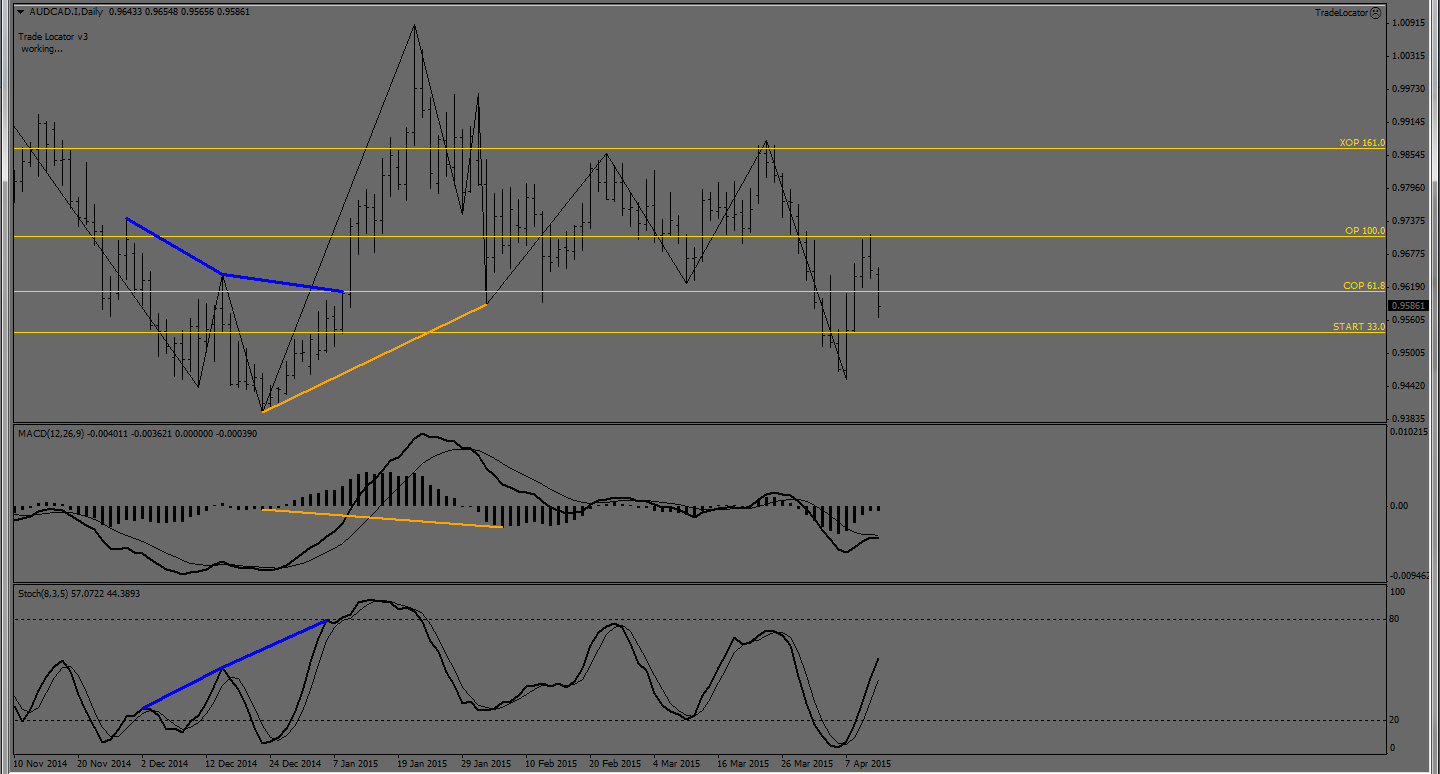Image resolution: width=1440 pixels, height=774 pixels.
Task: Click the 7 Apr 2015 date marker
Action: click(867, 764)
